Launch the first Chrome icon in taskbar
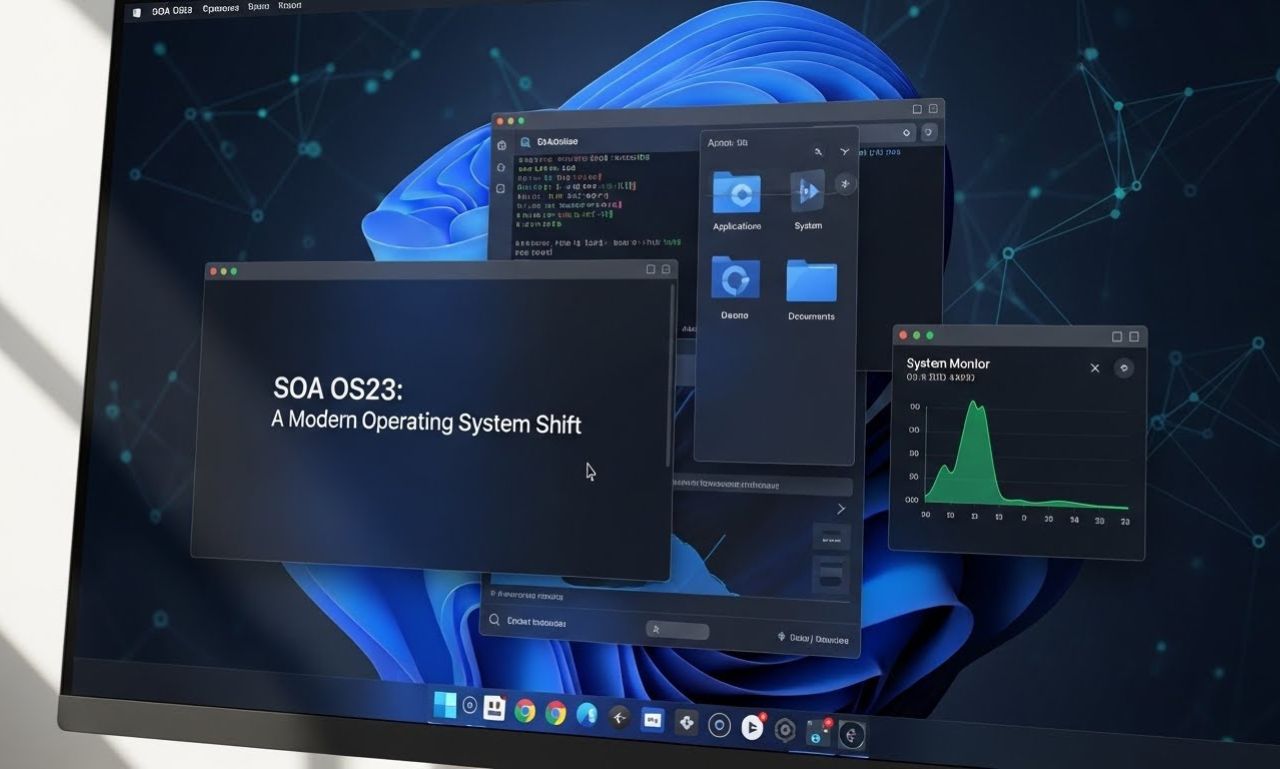 525,711
